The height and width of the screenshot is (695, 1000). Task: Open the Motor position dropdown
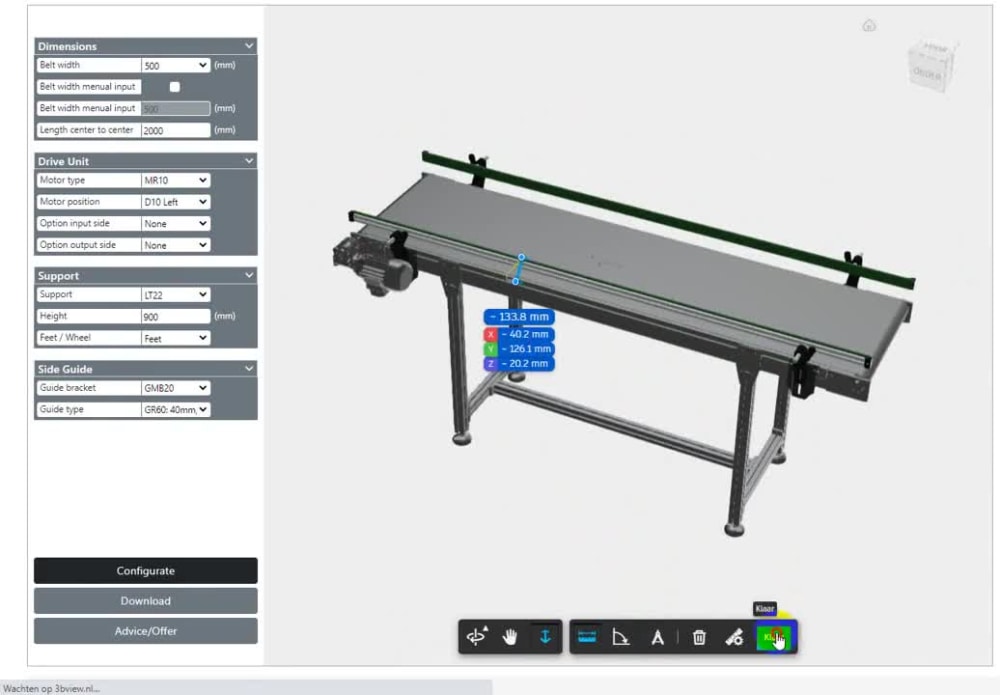[x=175, y=202]
